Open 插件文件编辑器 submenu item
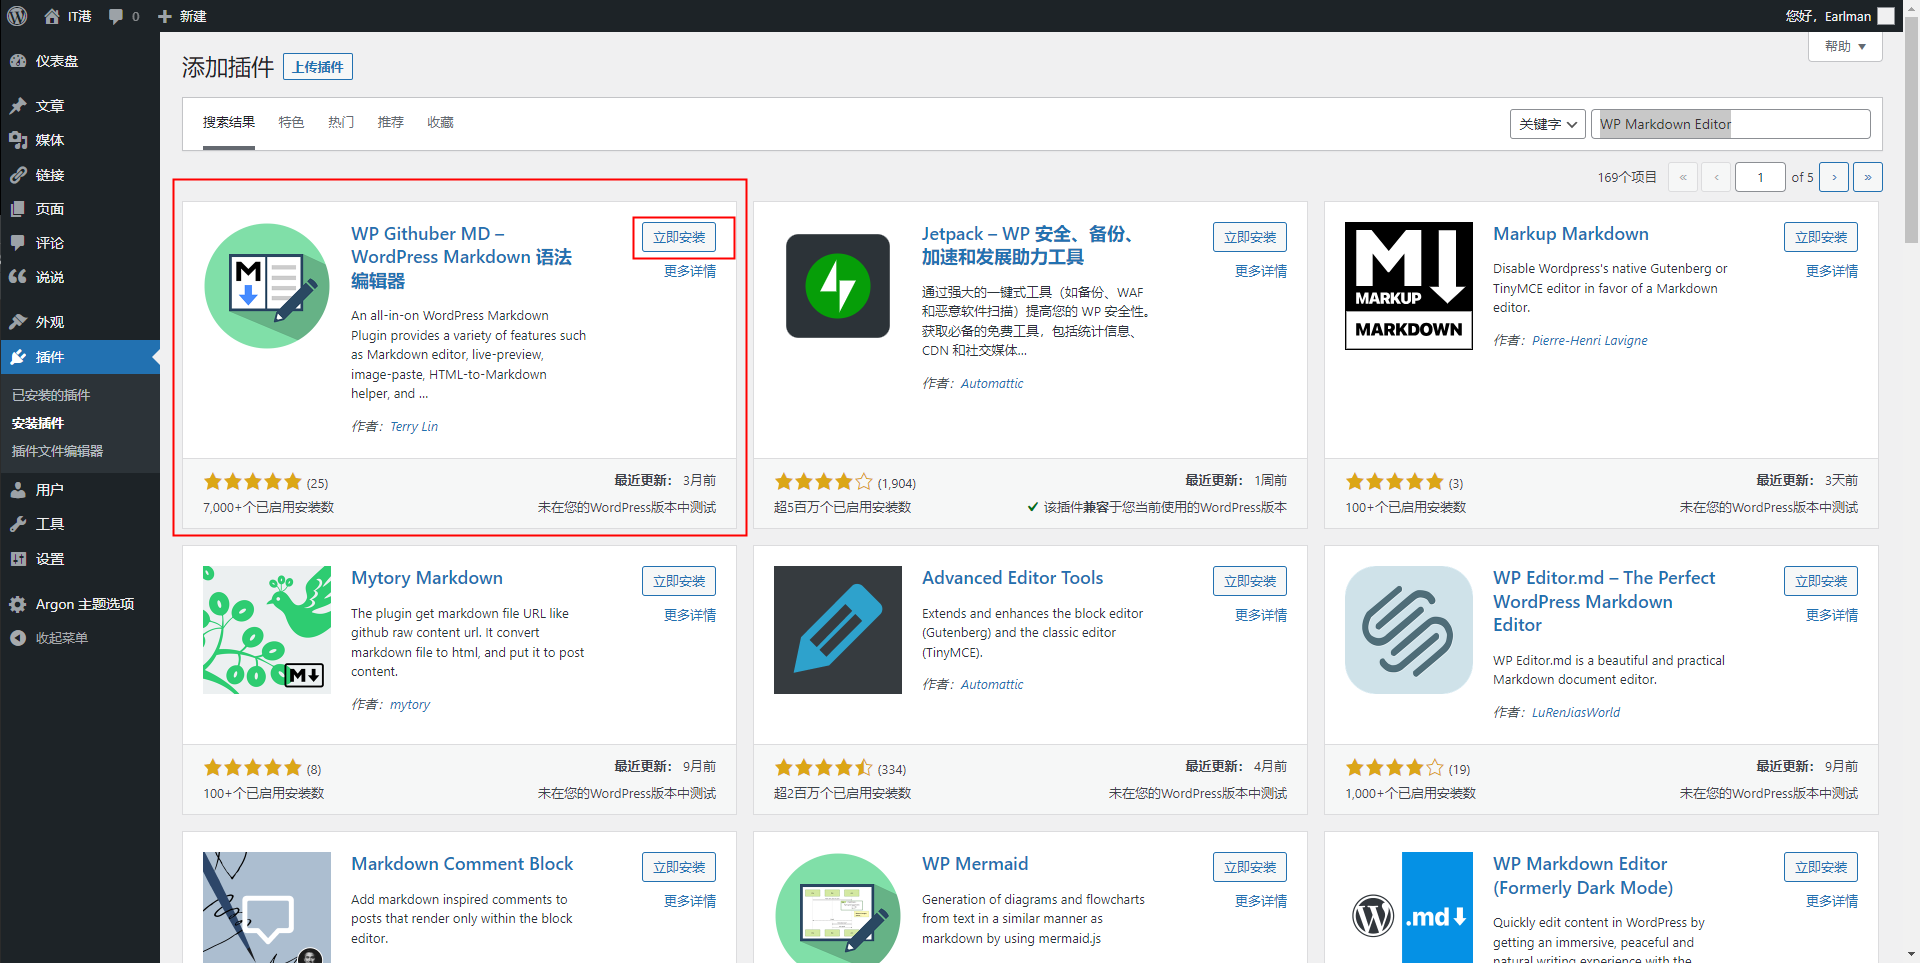The image size is (1920, 963). click(57, 451)
